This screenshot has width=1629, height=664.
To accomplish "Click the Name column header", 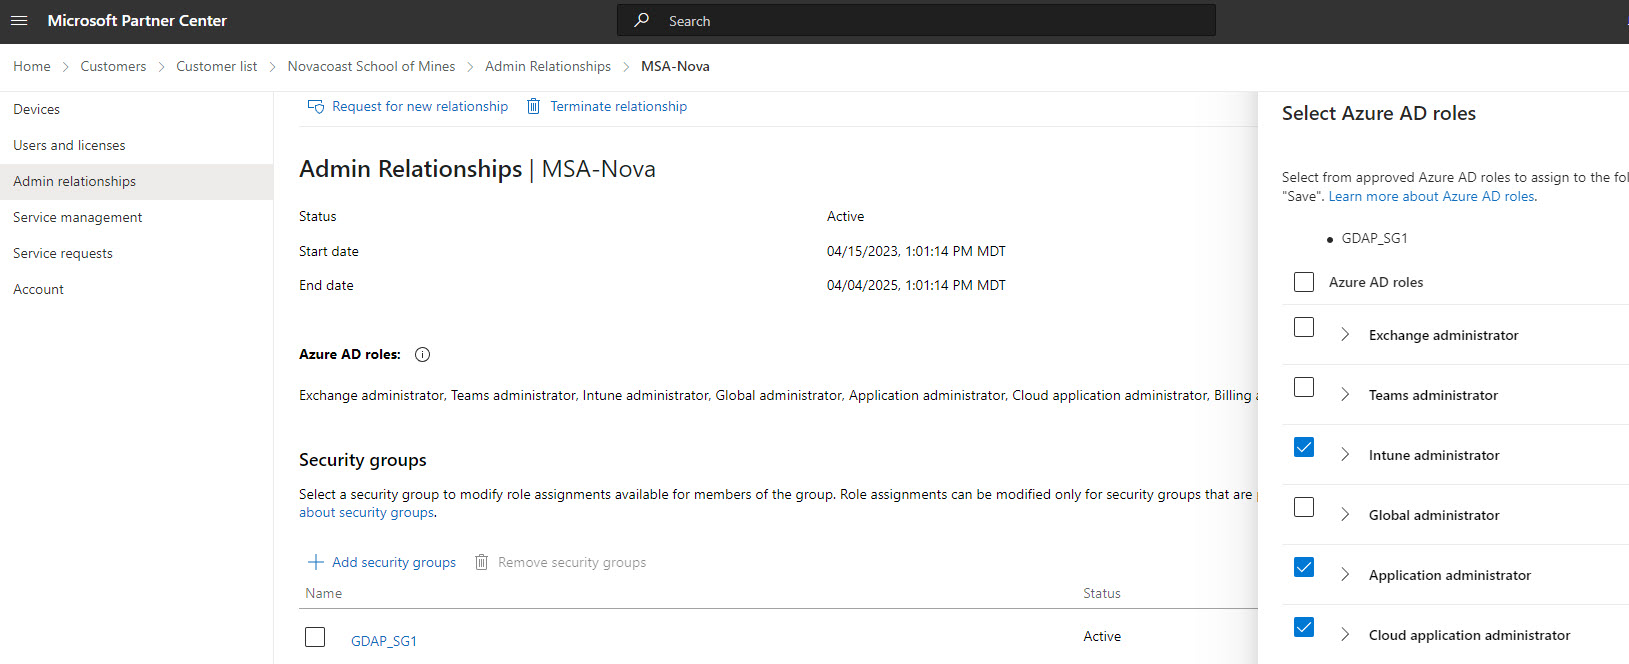I will (324, 594).
